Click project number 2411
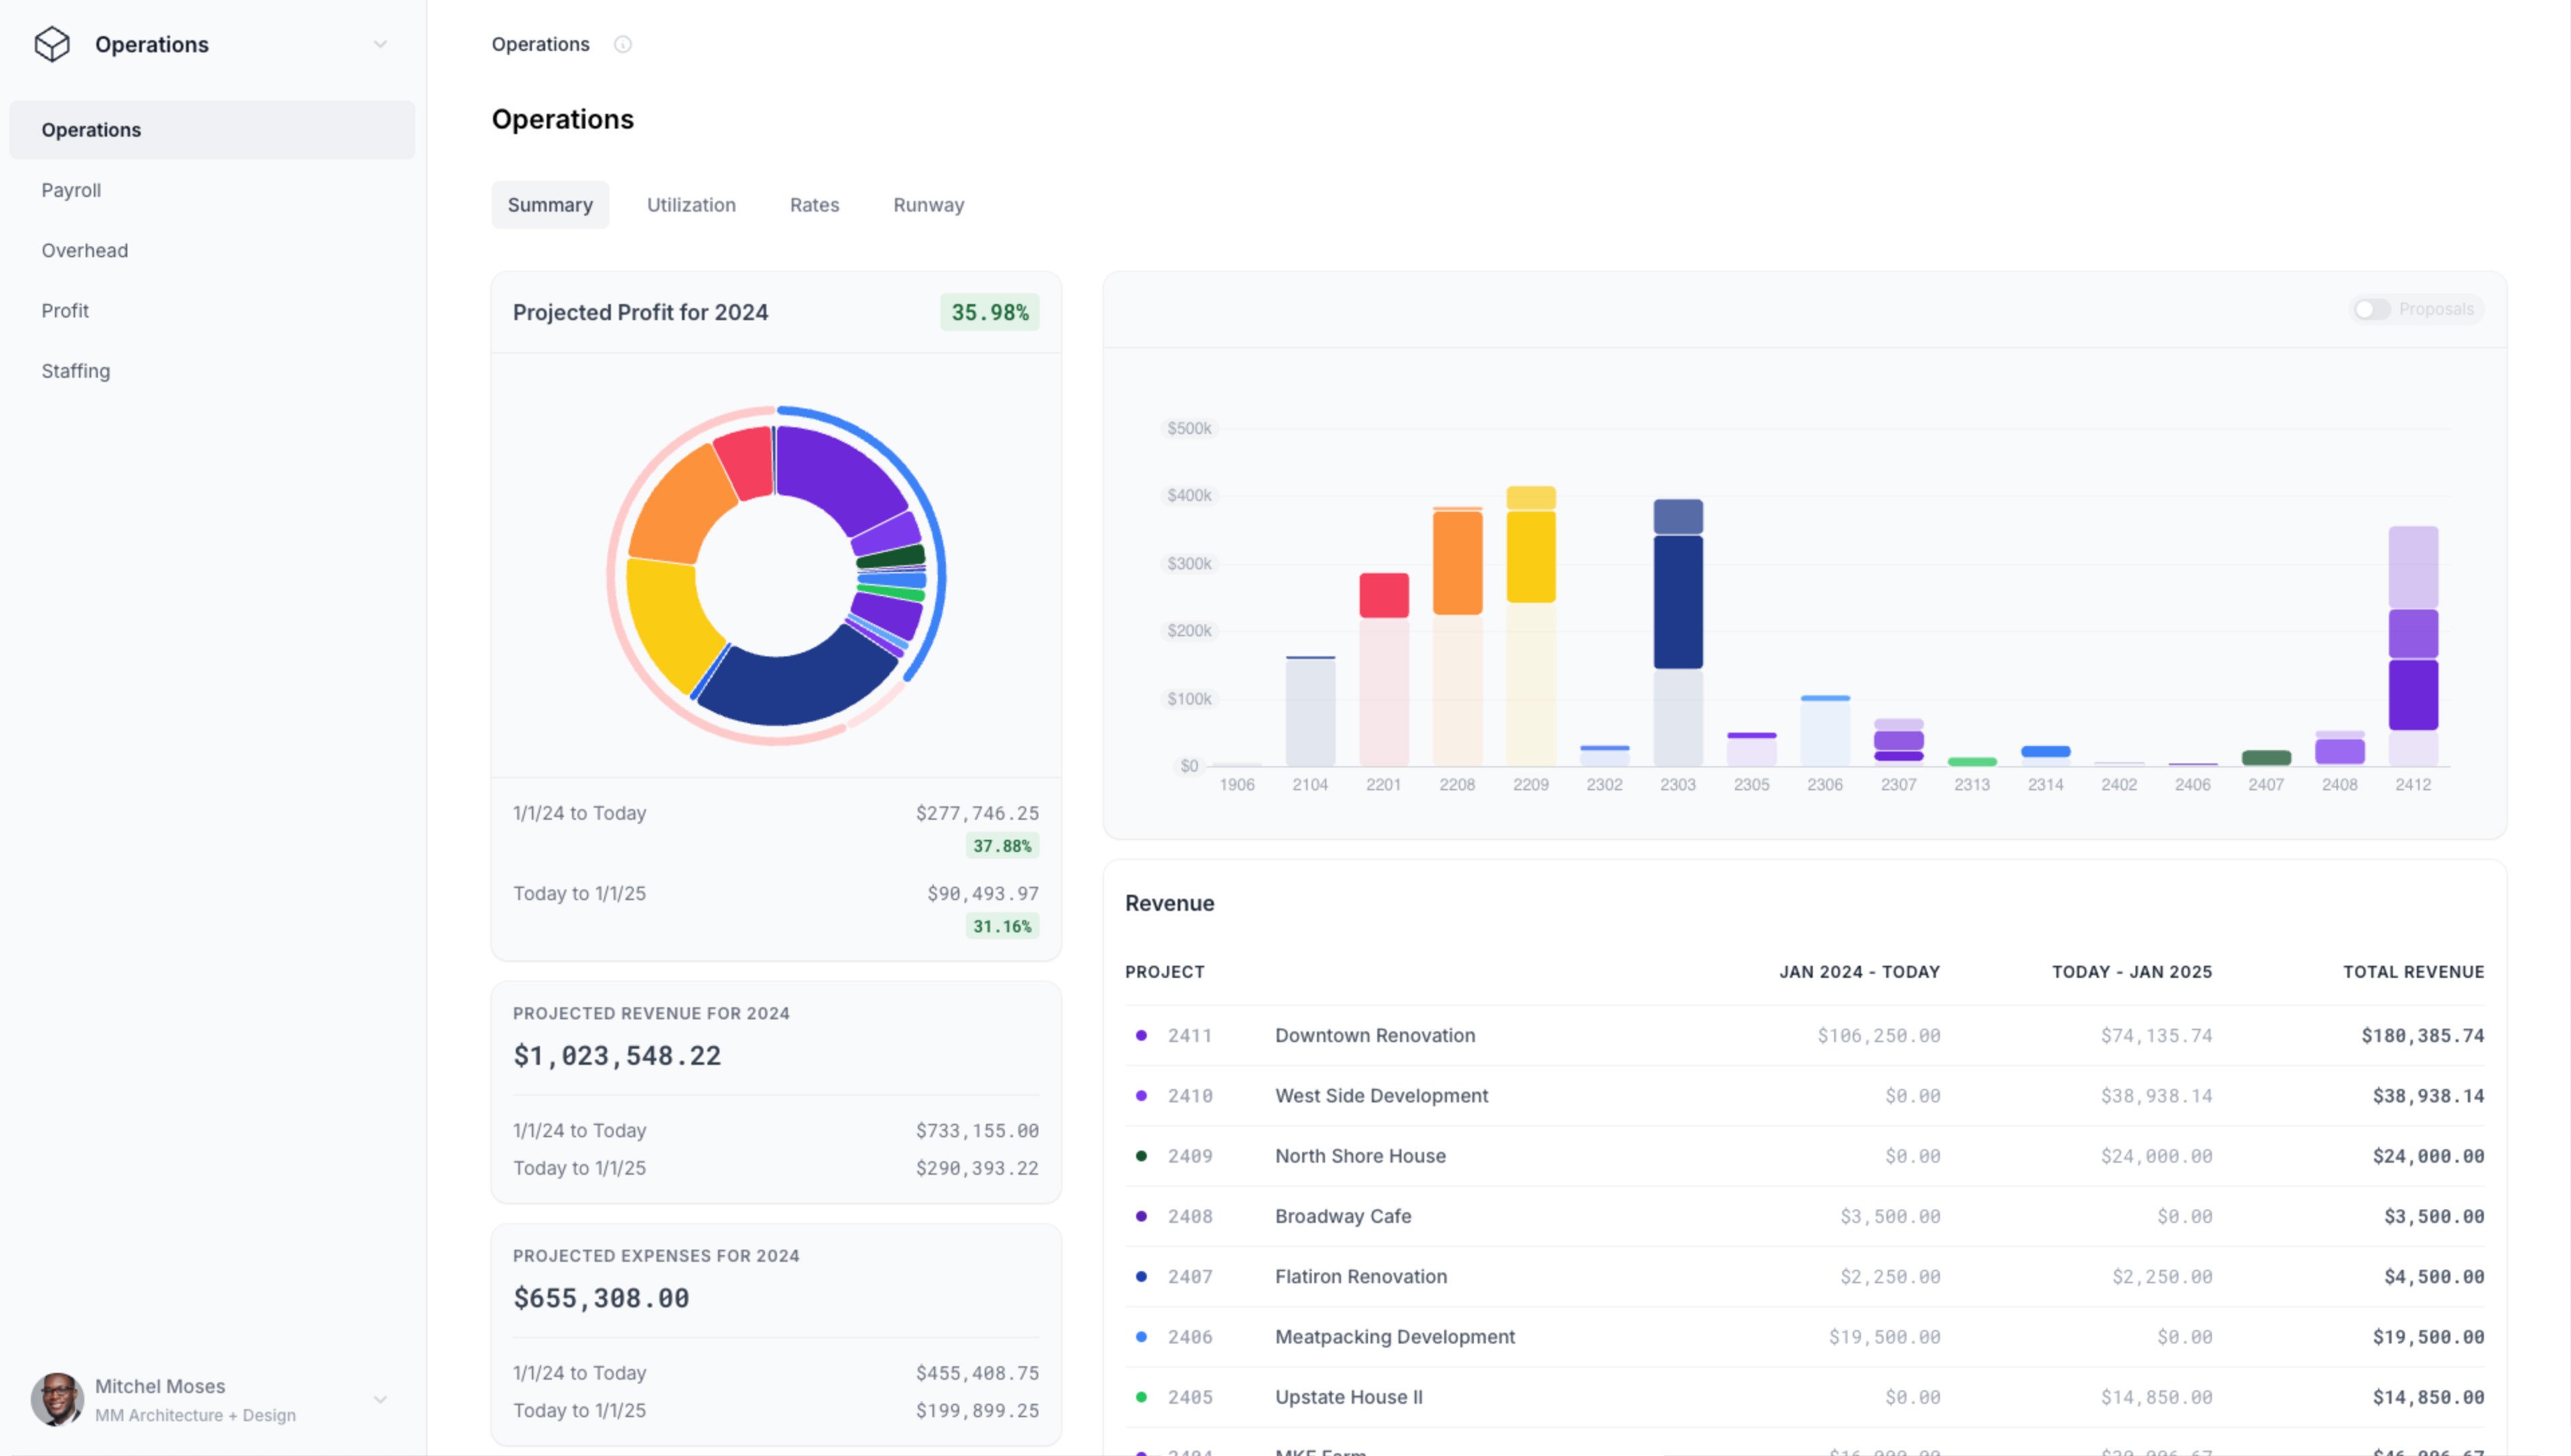This screenshot has height=1456, width=2571. click(1189, 1036)
